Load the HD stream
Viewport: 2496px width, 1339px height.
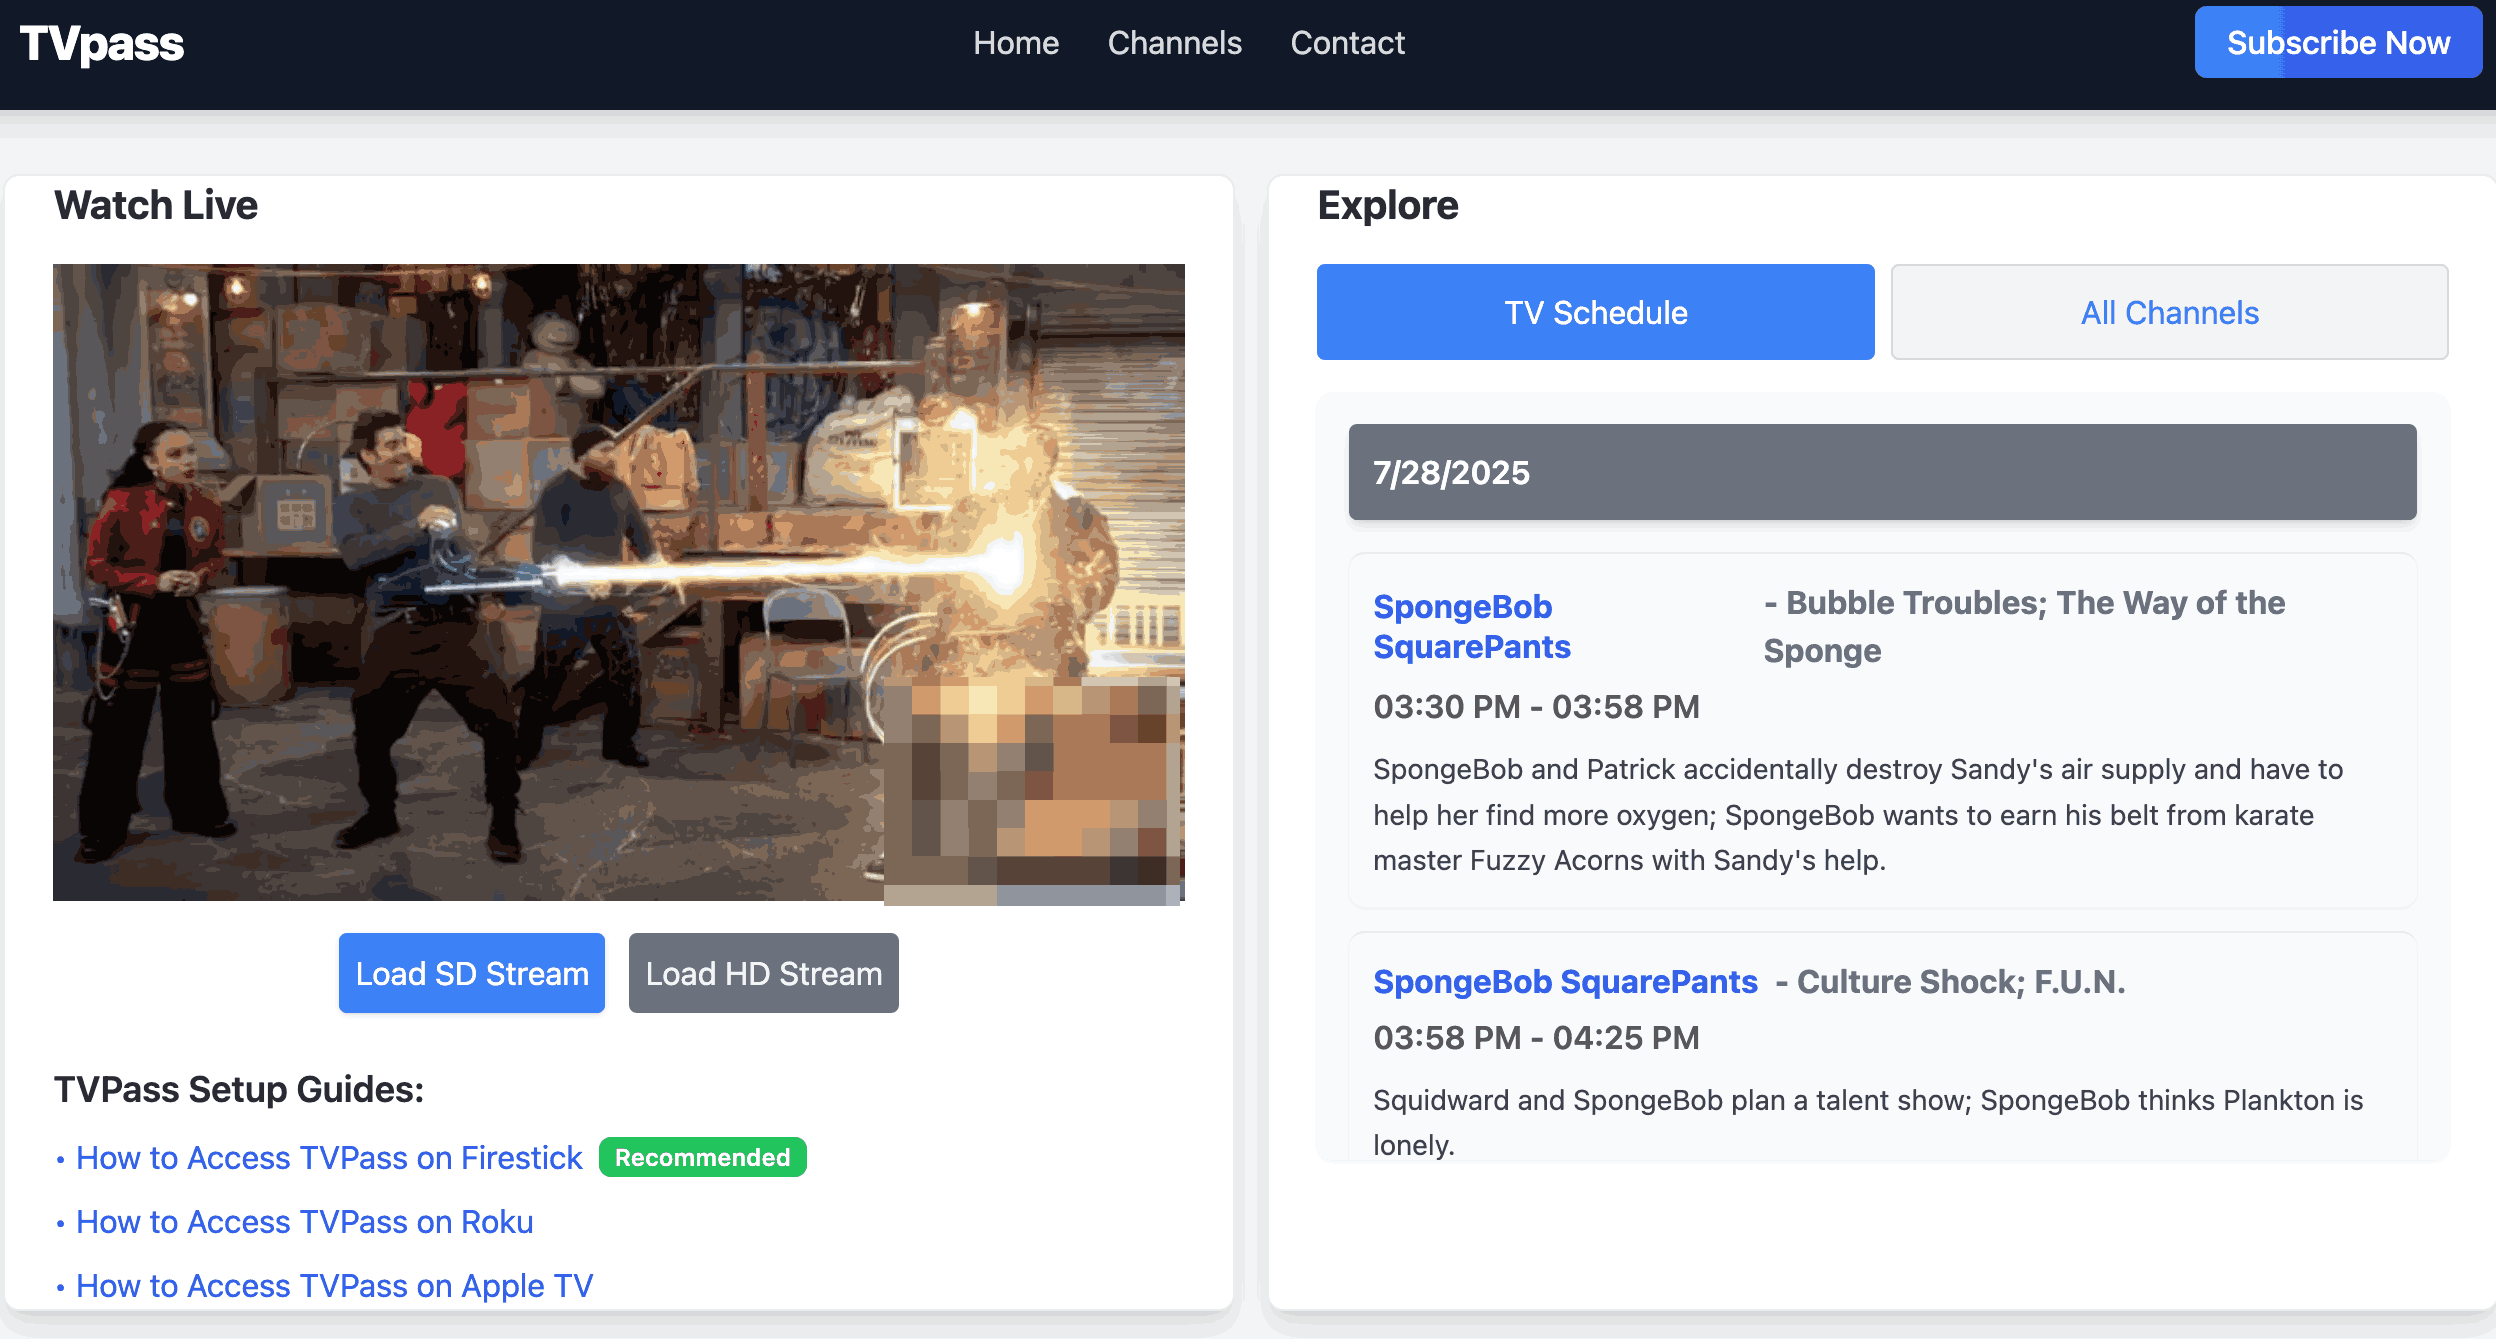[764, 973]
